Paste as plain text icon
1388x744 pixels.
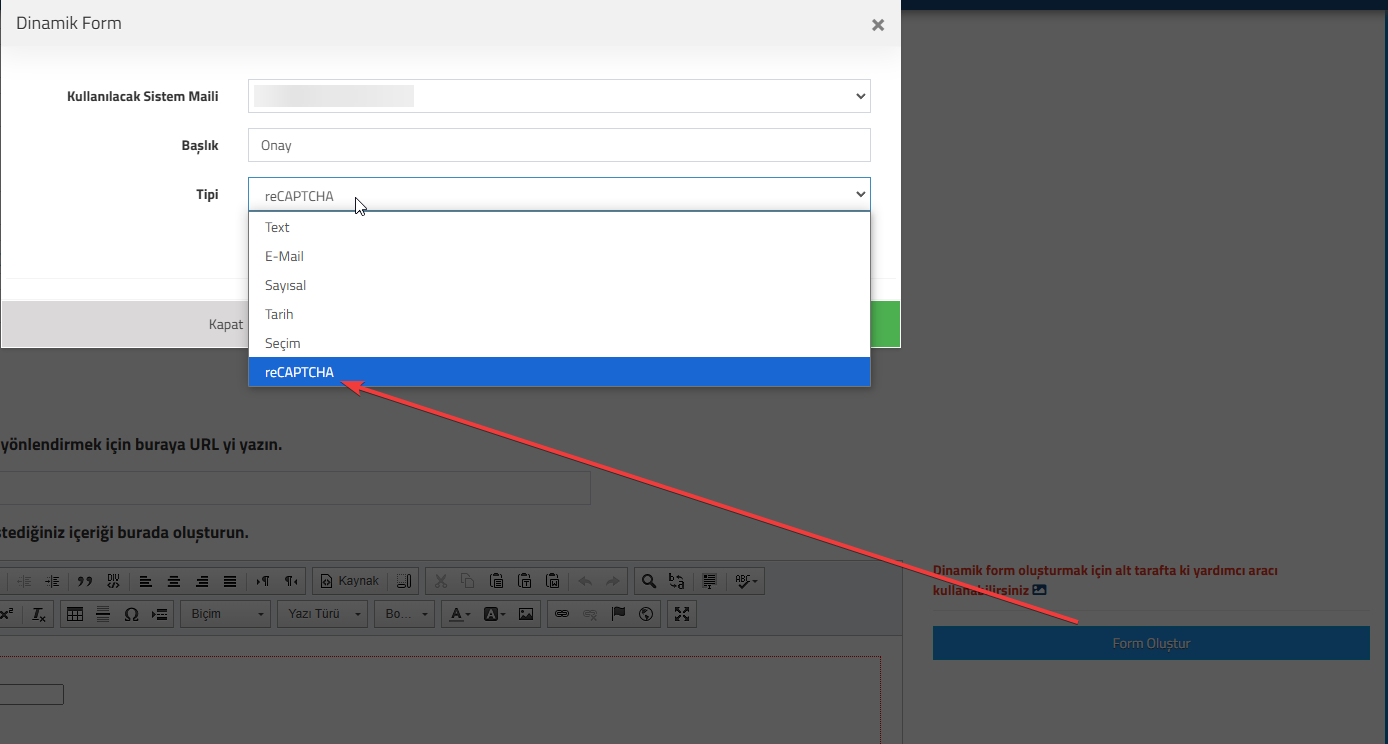(525, 581)
